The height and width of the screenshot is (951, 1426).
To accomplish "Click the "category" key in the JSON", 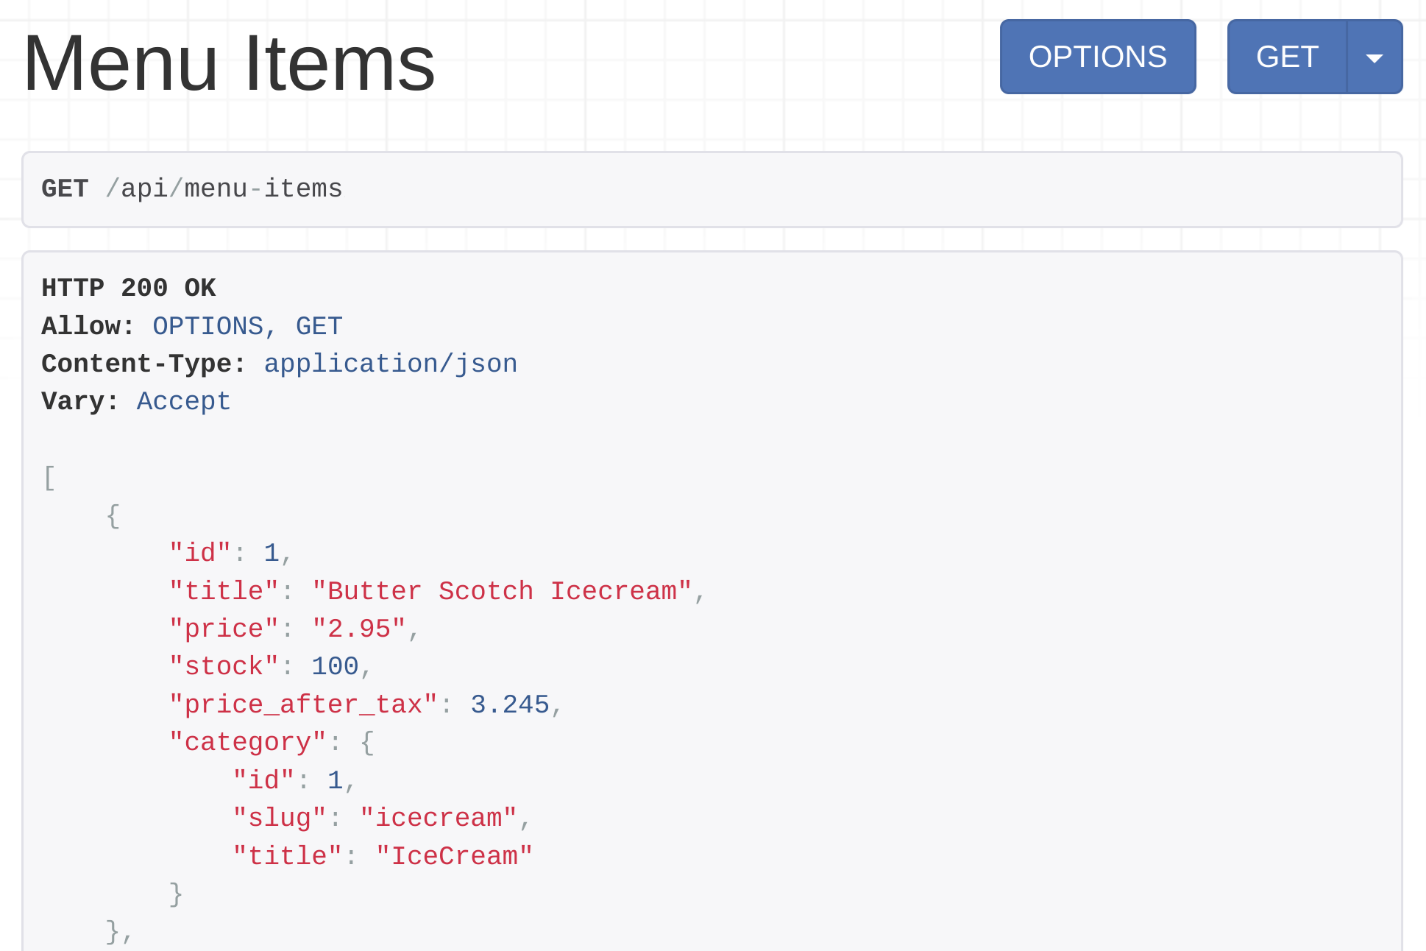I will (x=248, y=742).
